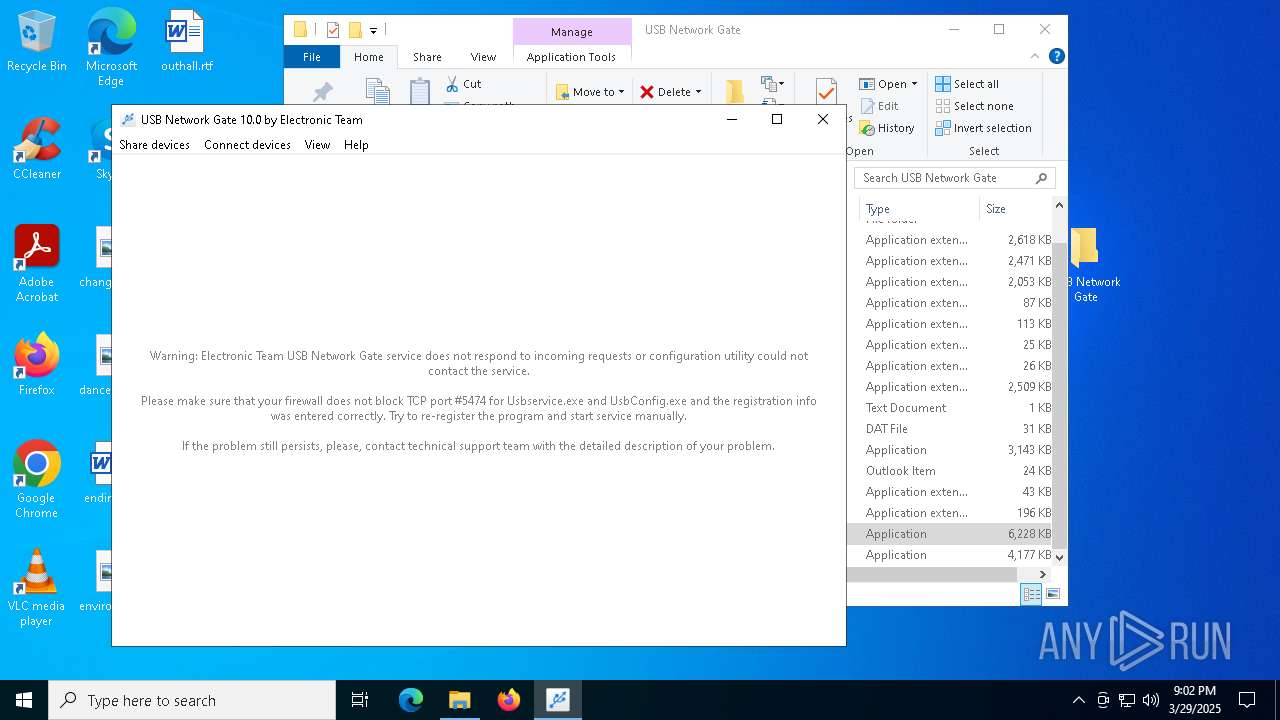The height and width of the screenshot is (720, 1280).
Task: Open the Connect devices menu
Action: pos(247,145)
